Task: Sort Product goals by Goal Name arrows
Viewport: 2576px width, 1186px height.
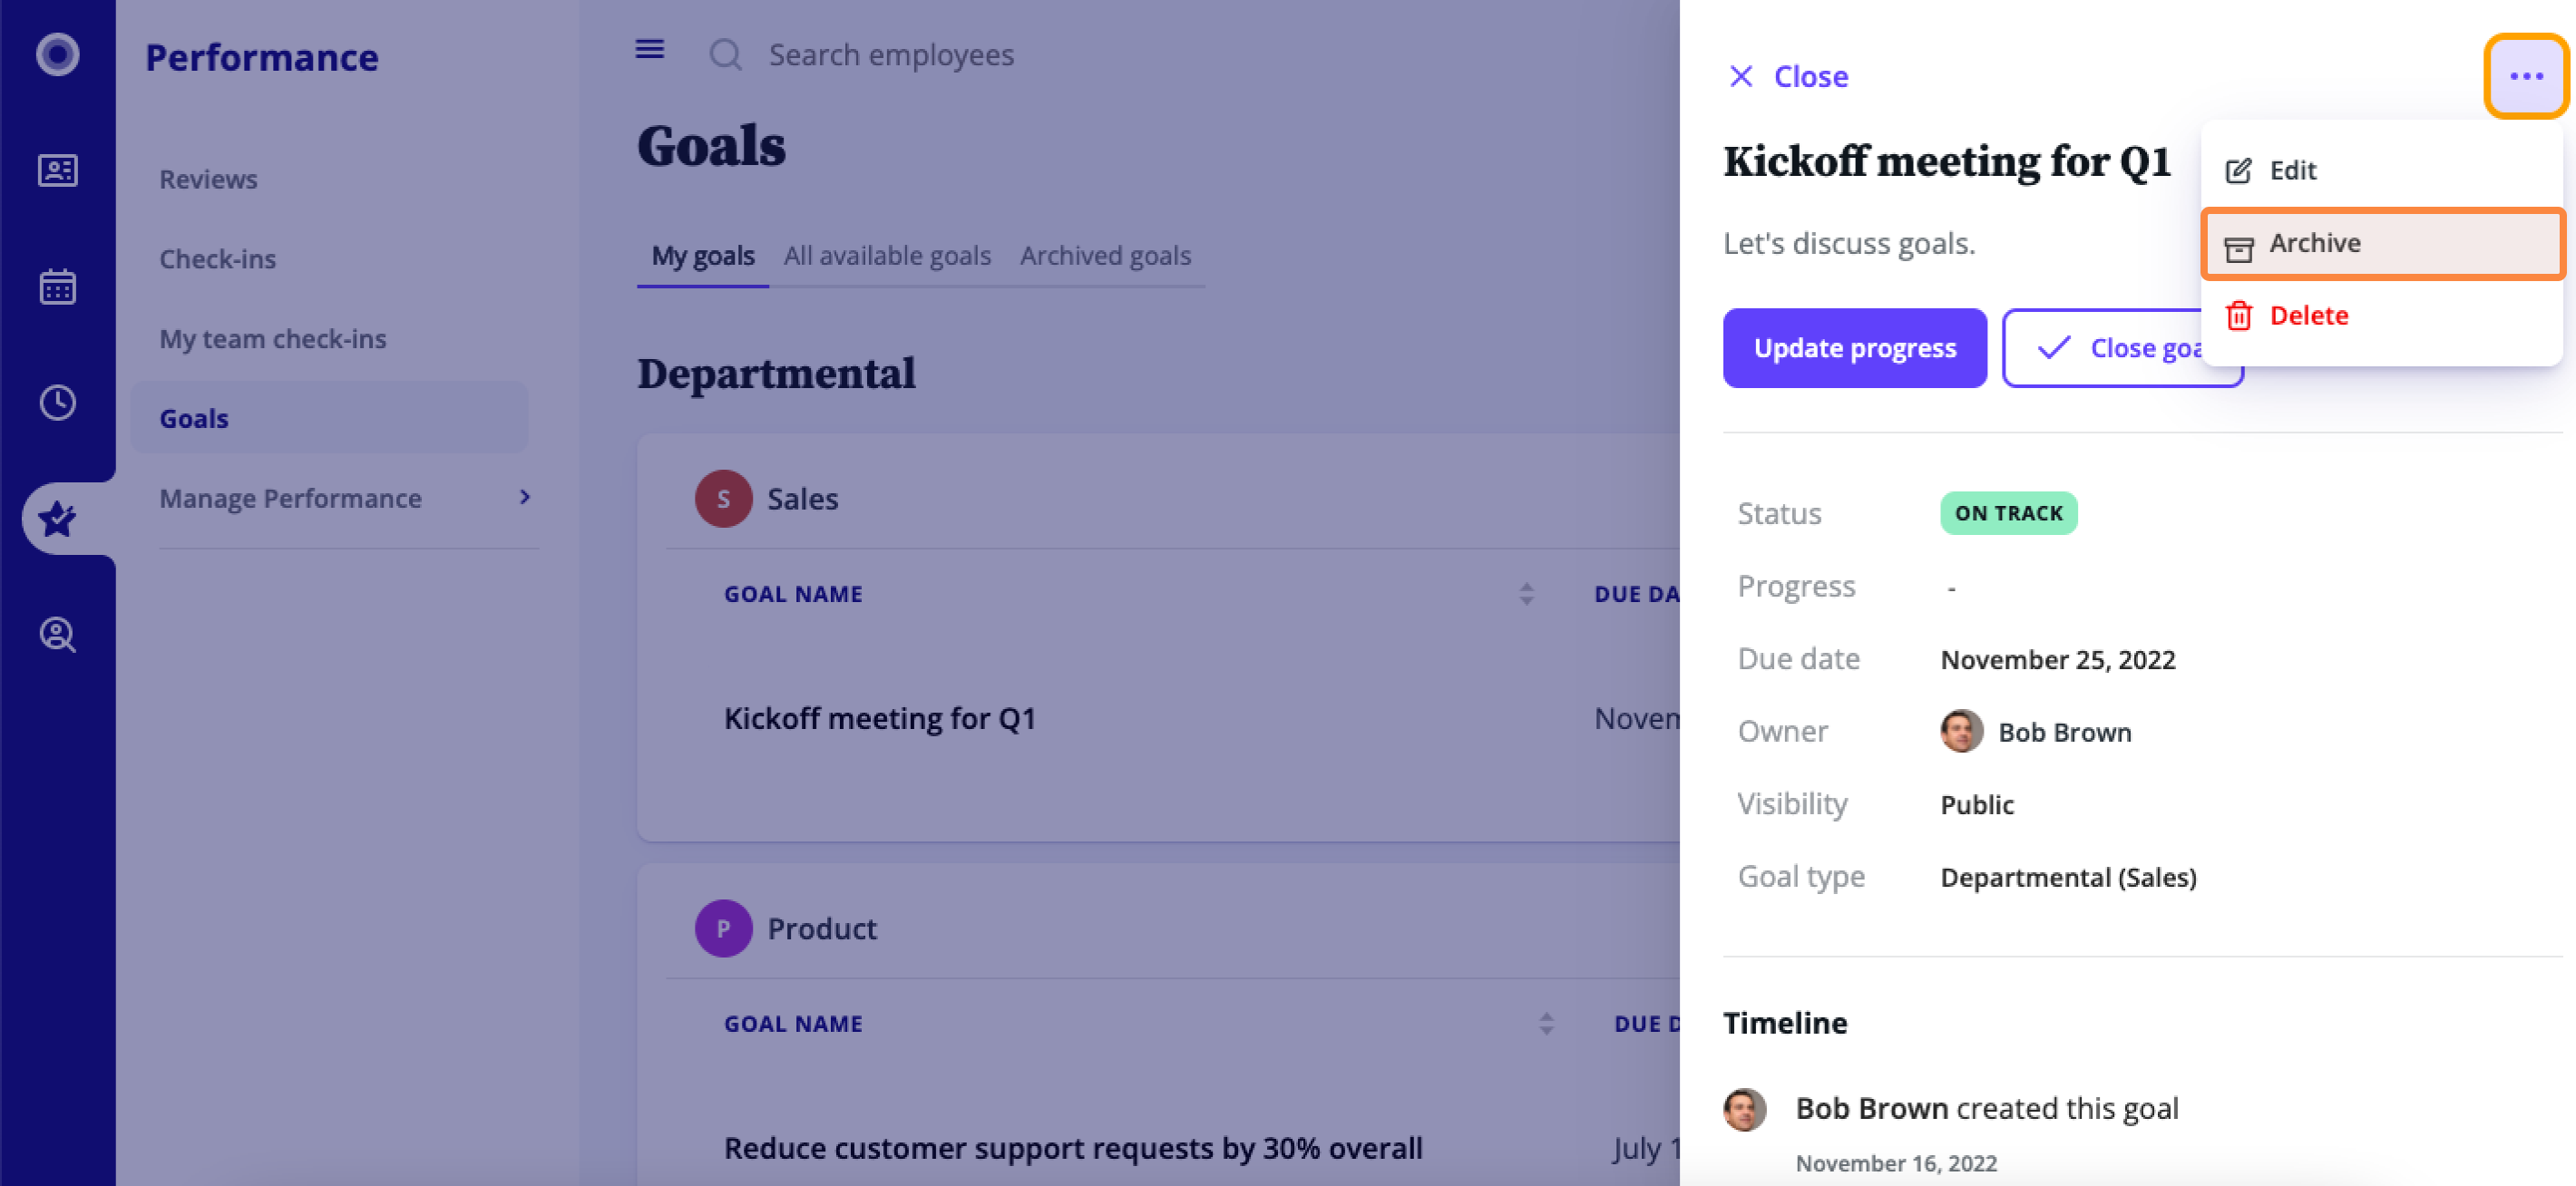Action: pyautogui.click(x=1546, y=1024)
